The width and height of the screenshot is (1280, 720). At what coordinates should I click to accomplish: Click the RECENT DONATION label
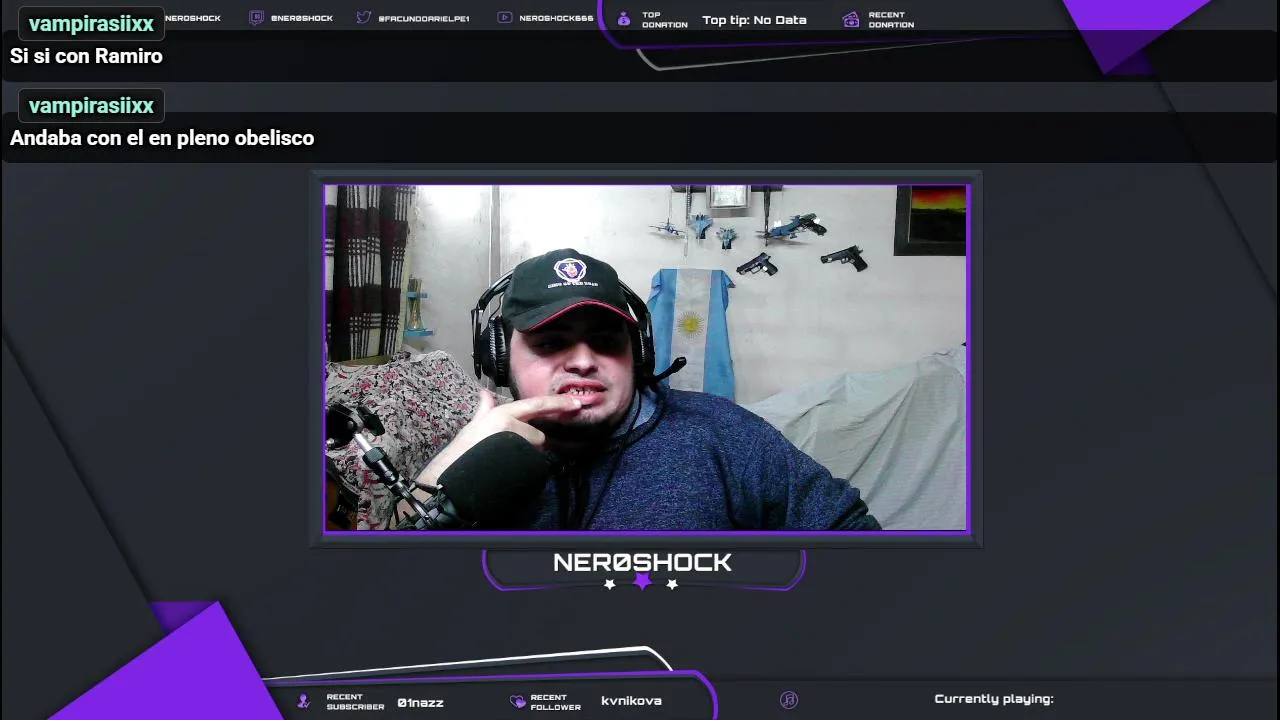point(891,20)
